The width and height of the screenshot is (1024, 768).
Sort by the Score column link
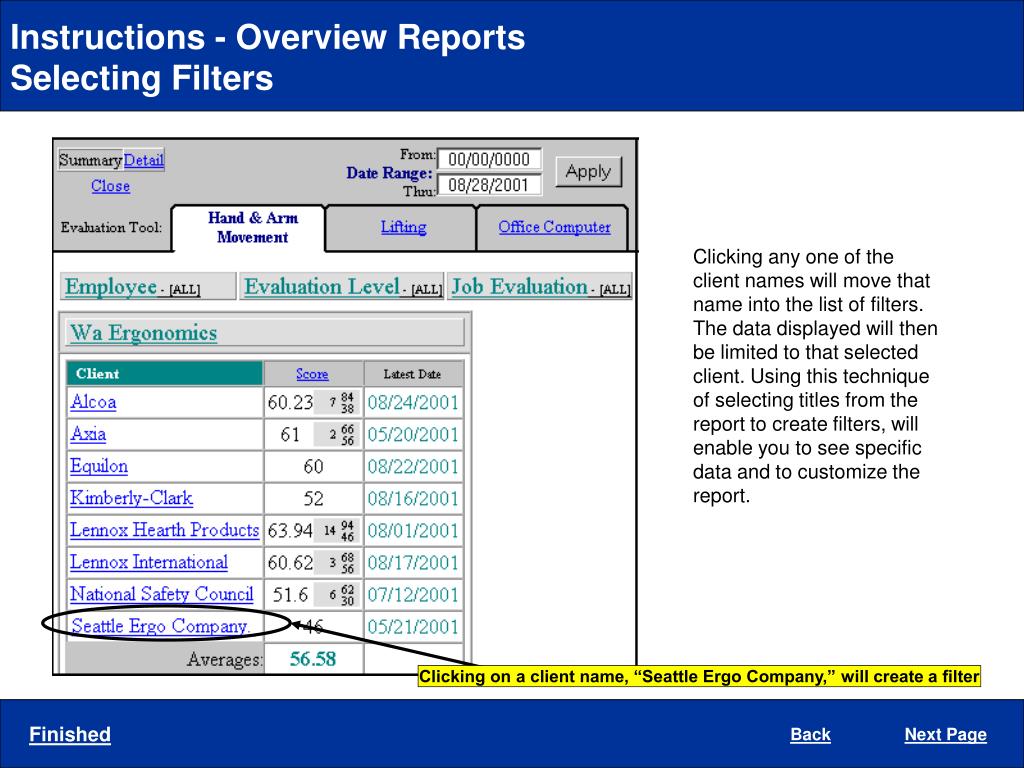(312, 374)
